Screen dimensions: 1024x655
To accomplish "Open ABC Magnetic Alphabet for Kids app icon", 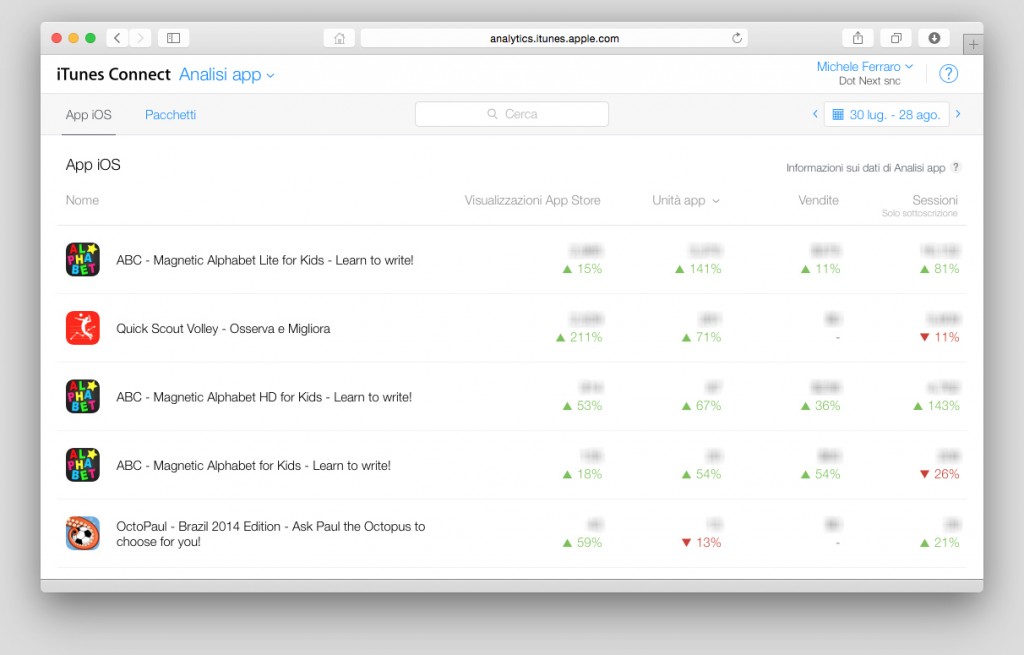I will [83, 465].
